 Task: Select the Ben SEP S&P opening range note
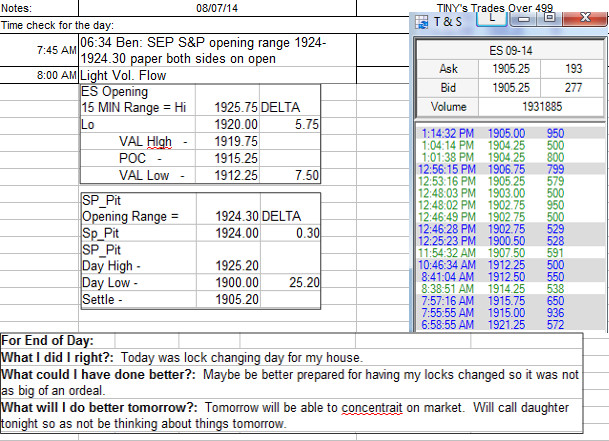click(x=217, y=50)
